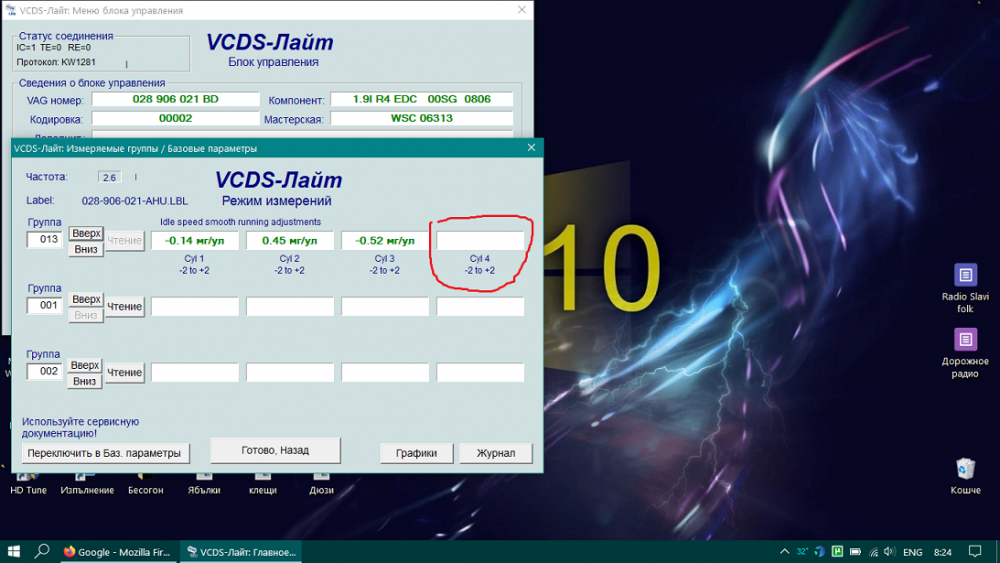Click Idle speed smooth running adjustments label

240,222
